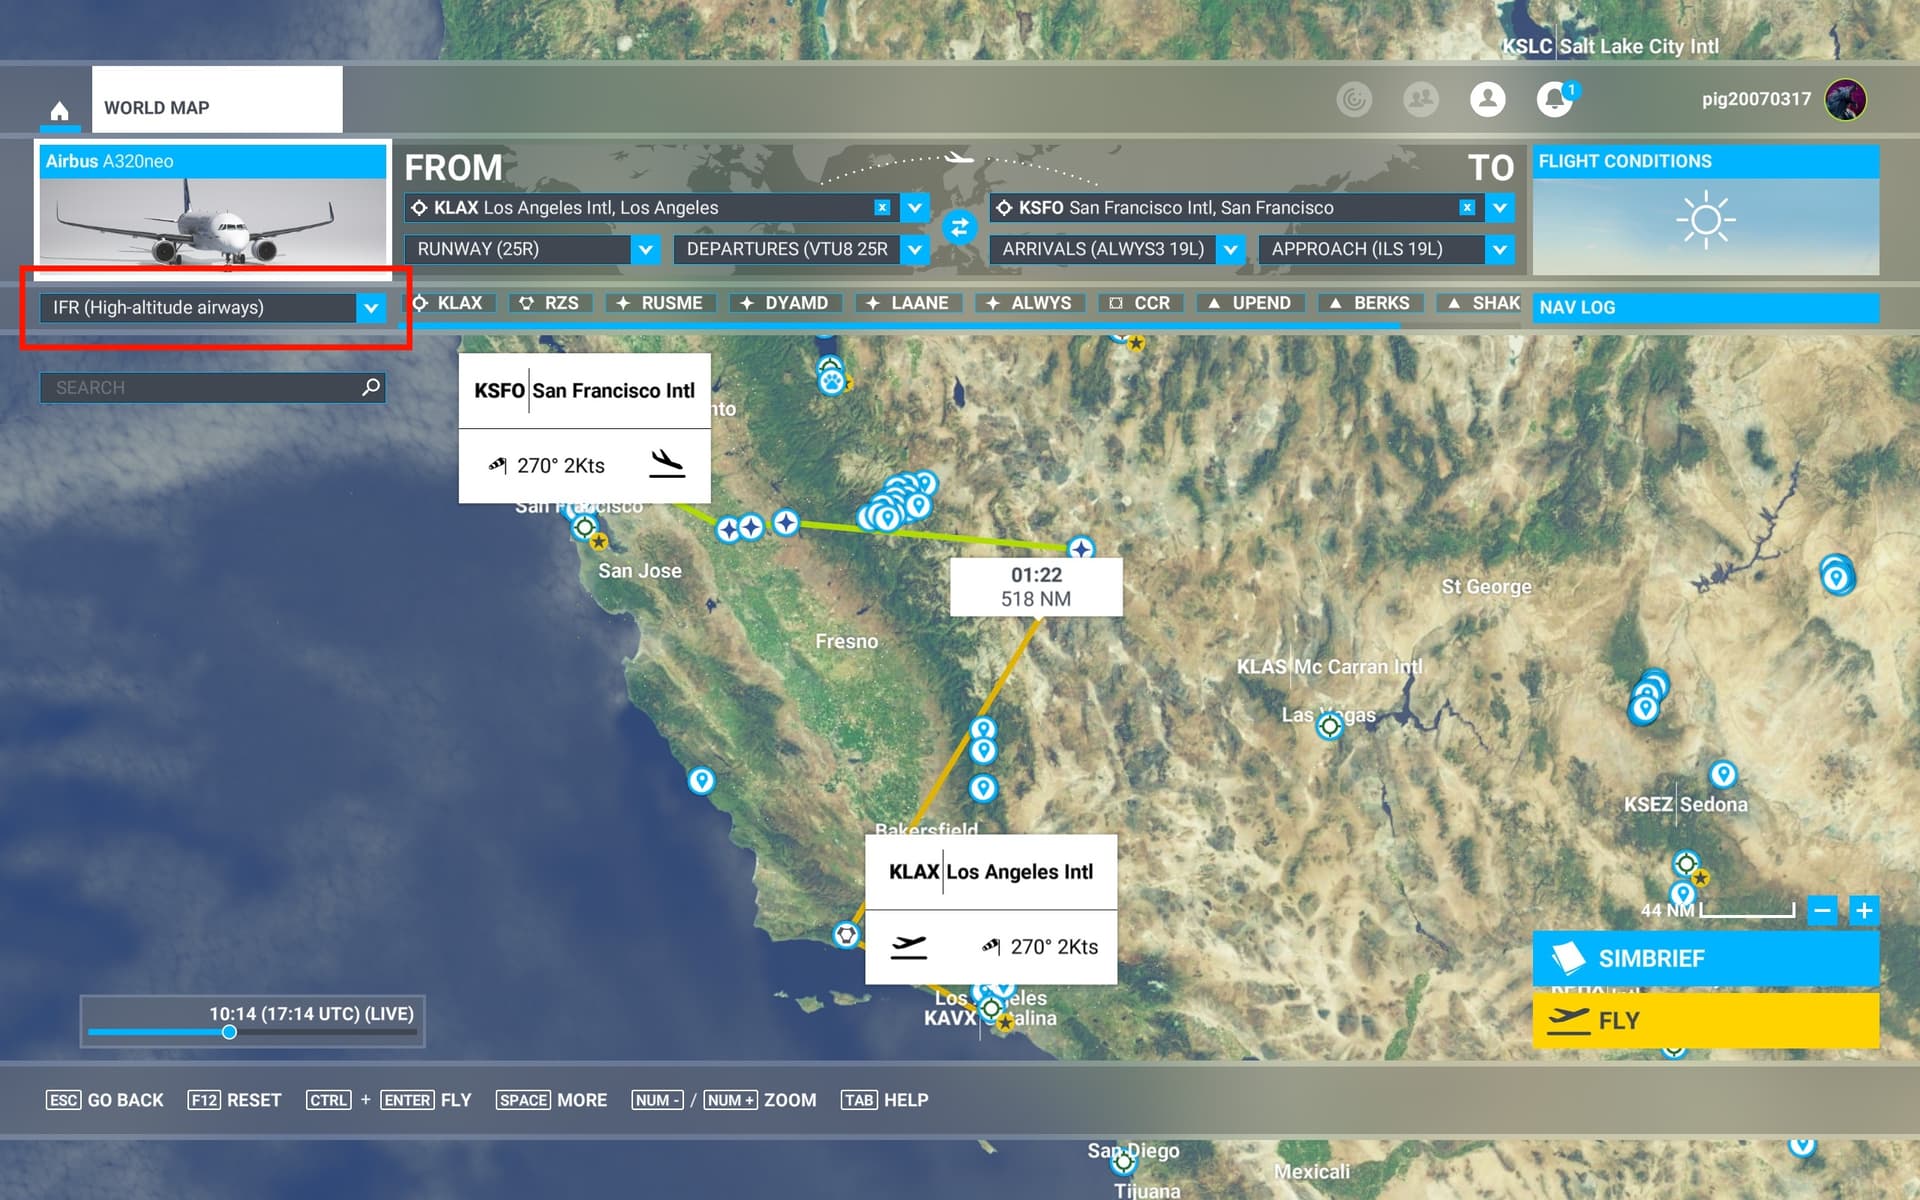This screenshot has width=1920, height=1200.
Task: Zoom out the map with minus
Action: pos(1822,910)
